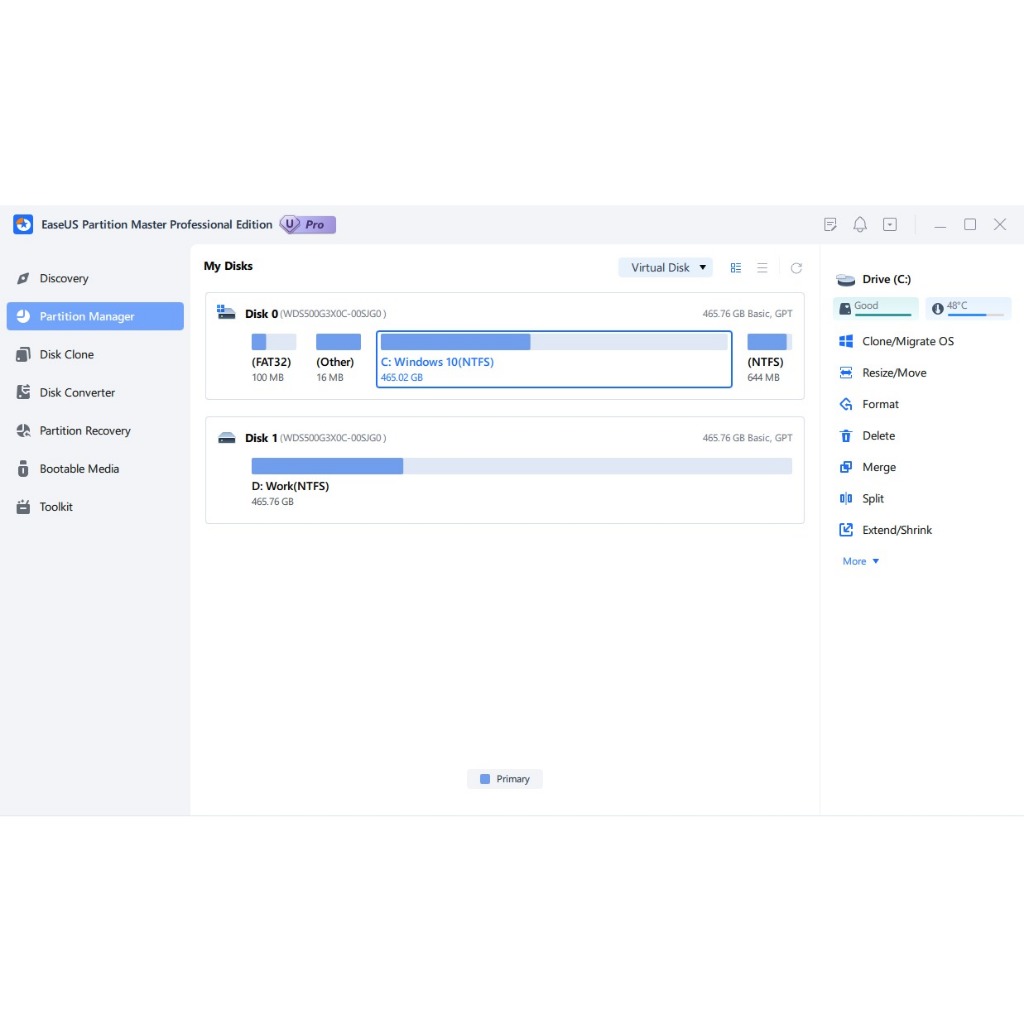Click Merge action
The image size is (1024, 1024).
pyautogui.click(x=867, y=467)
